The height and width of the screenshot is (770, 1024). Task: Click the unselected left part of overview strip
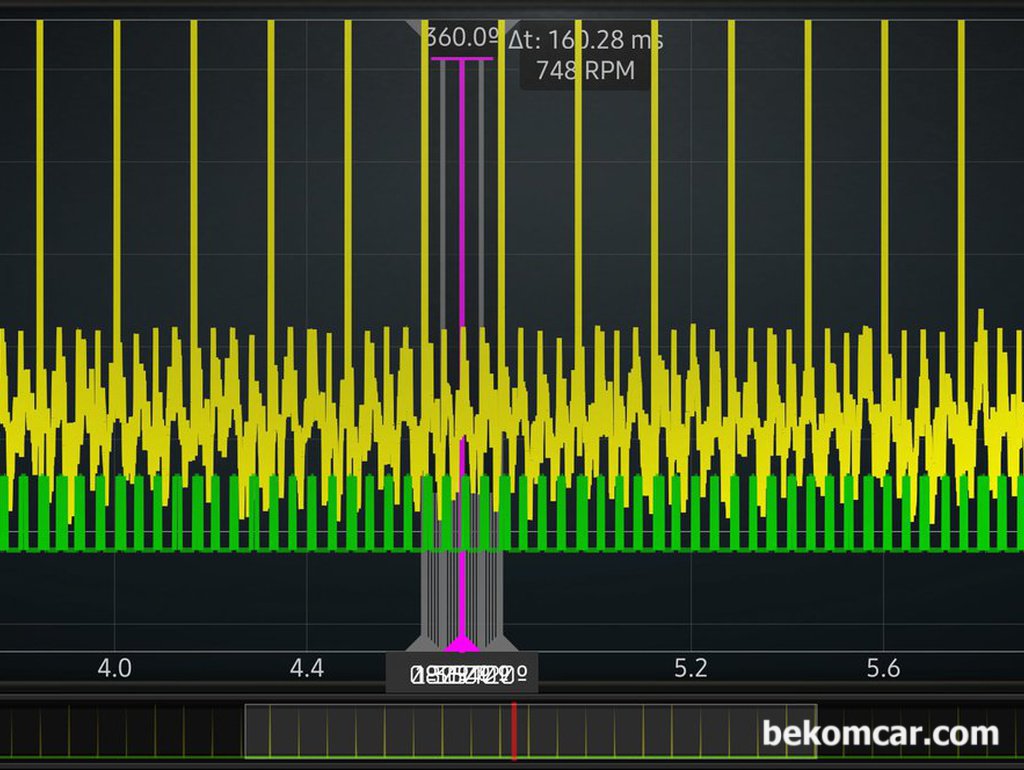[x=120, y=730]
